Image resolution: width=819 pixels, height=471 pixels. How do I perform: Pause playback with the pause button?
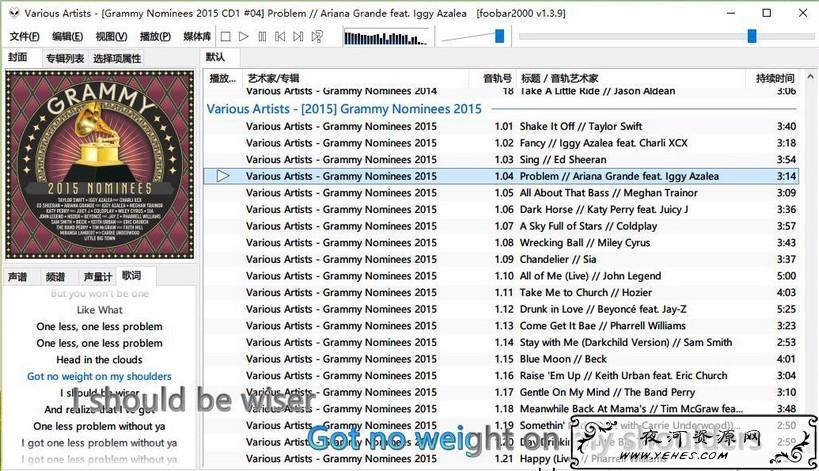click(262, 37)
